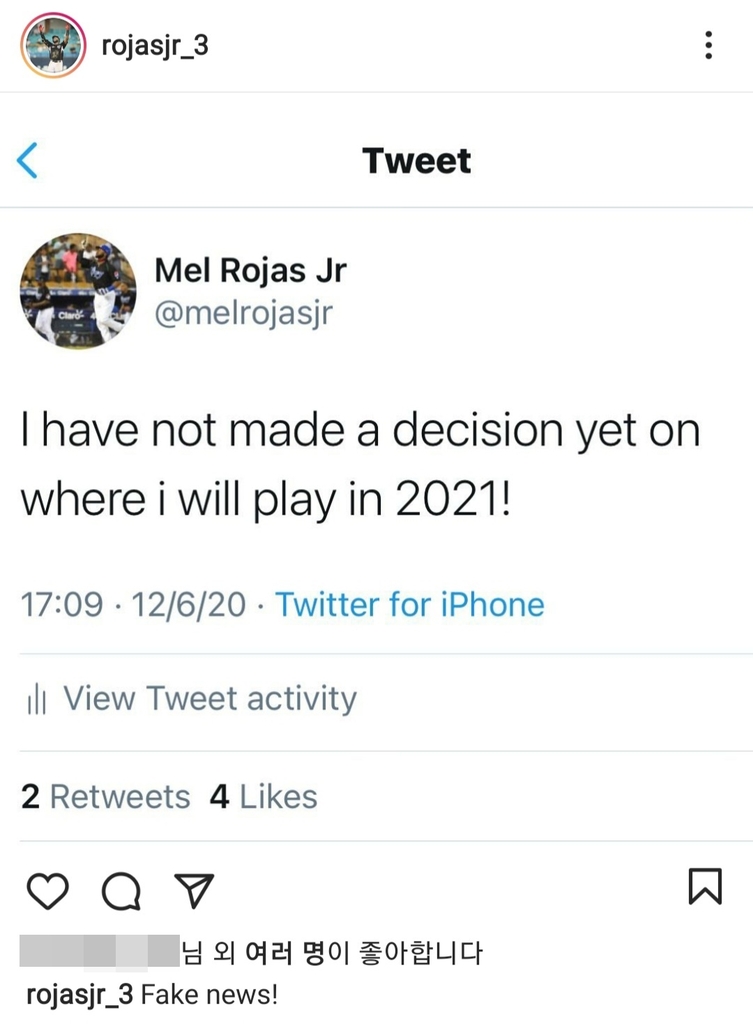The height and width of the screenshot is (1024, 753).
Task: Open the @melrojasjr handle
Action: point(243,313)
